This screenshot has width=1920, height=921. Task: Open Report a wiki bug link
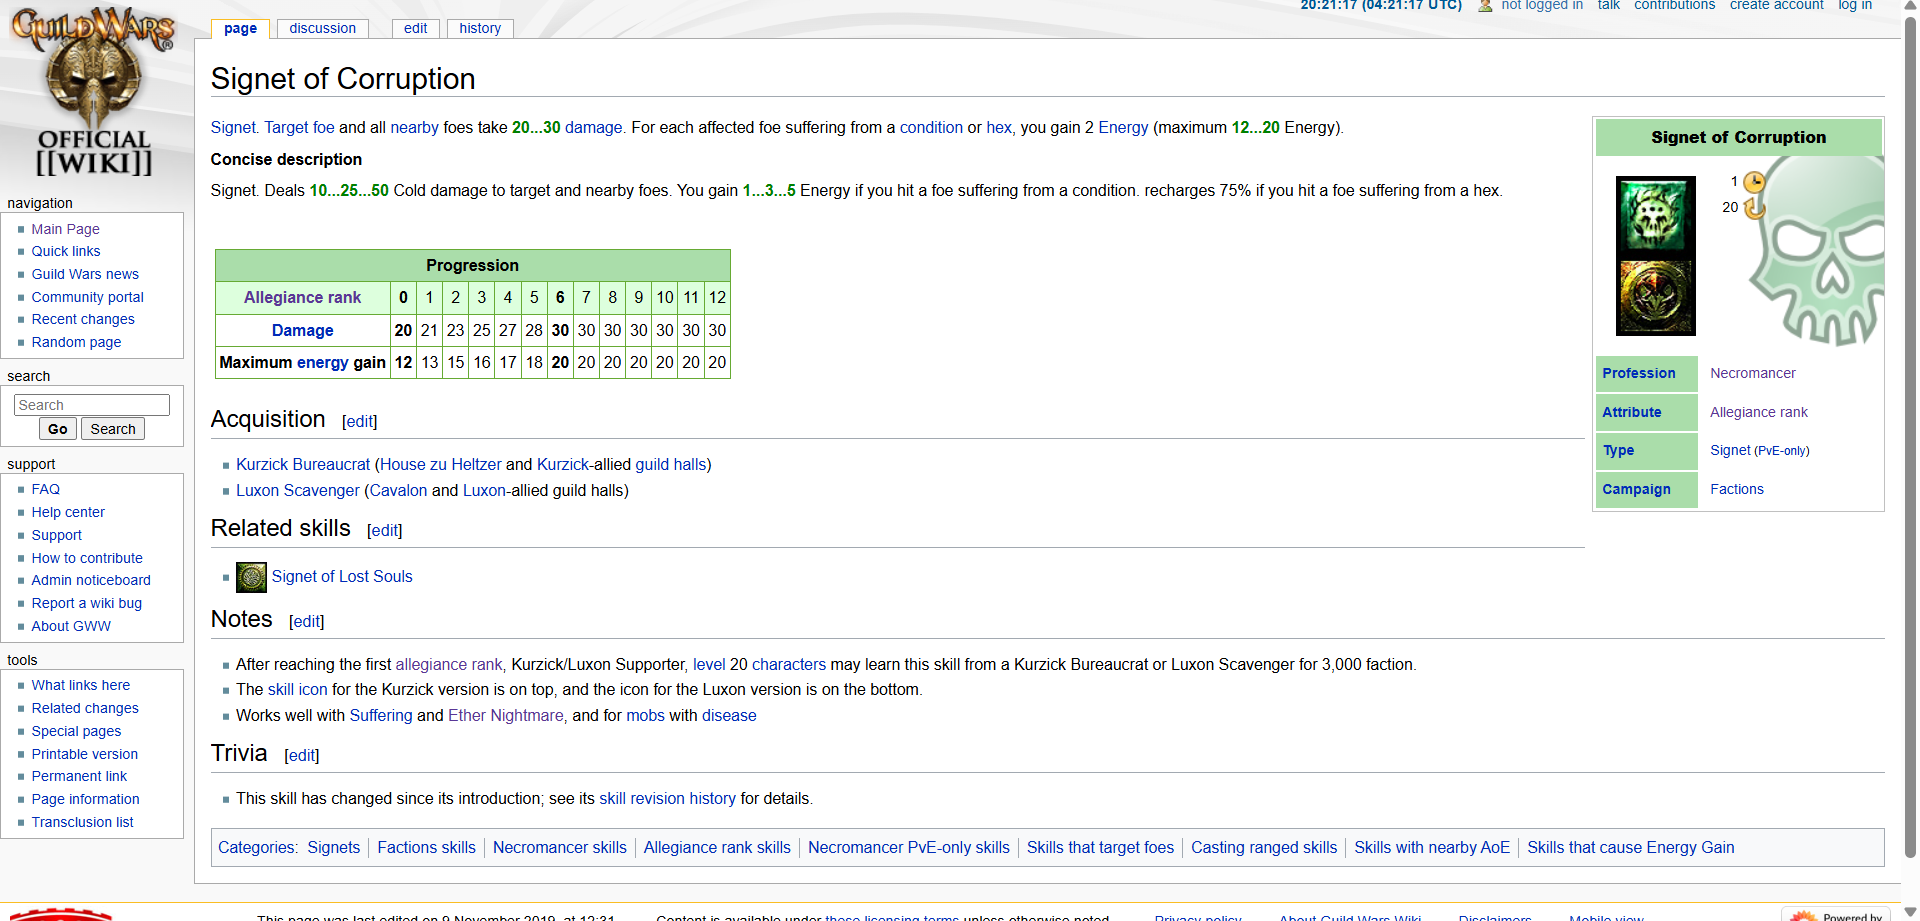(x=87, y=603)
